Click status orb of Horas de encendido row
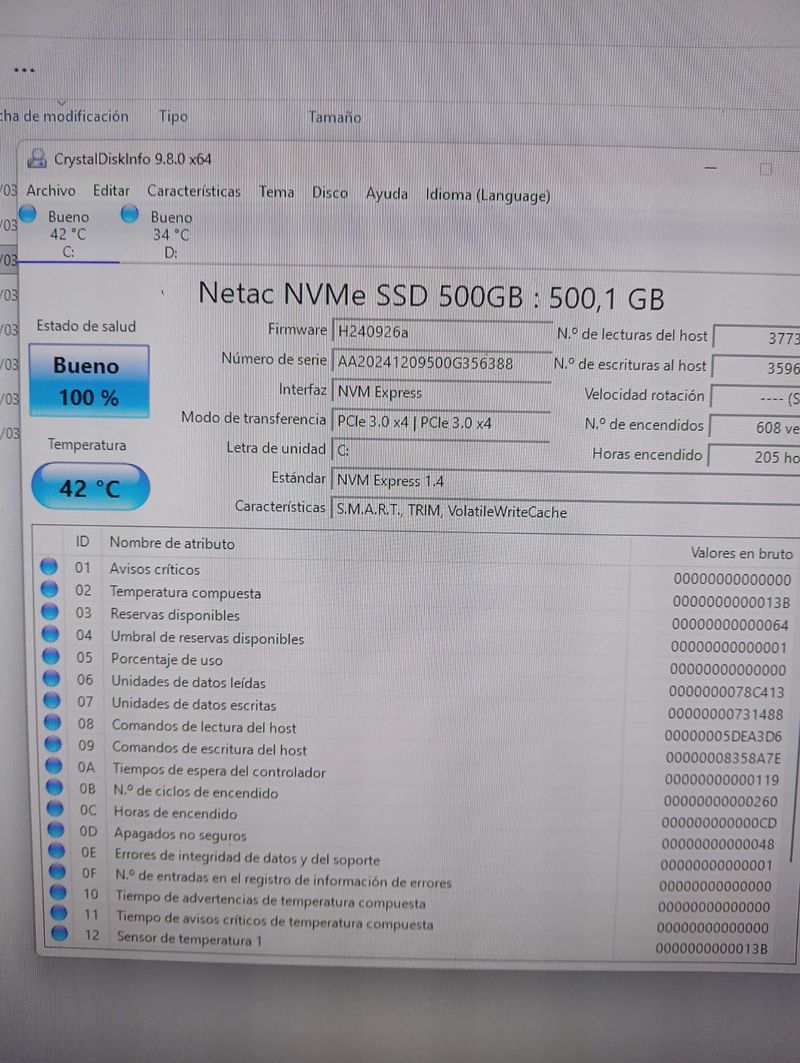Image resolution: width=800 pixels, height=1063 pixels. (56, 808)
